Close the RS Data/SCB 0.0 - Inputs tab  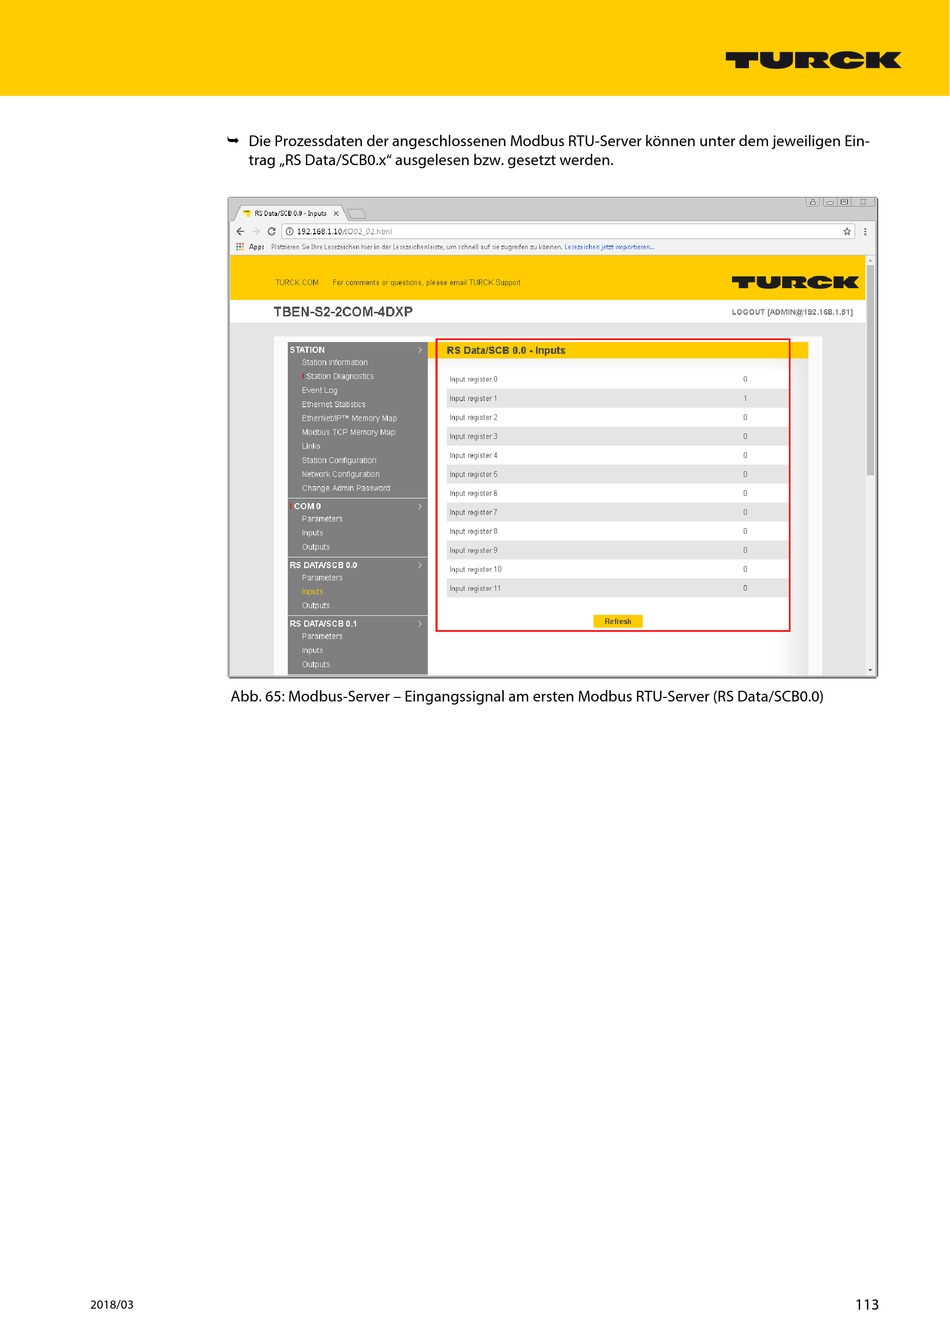click(336, 213)
